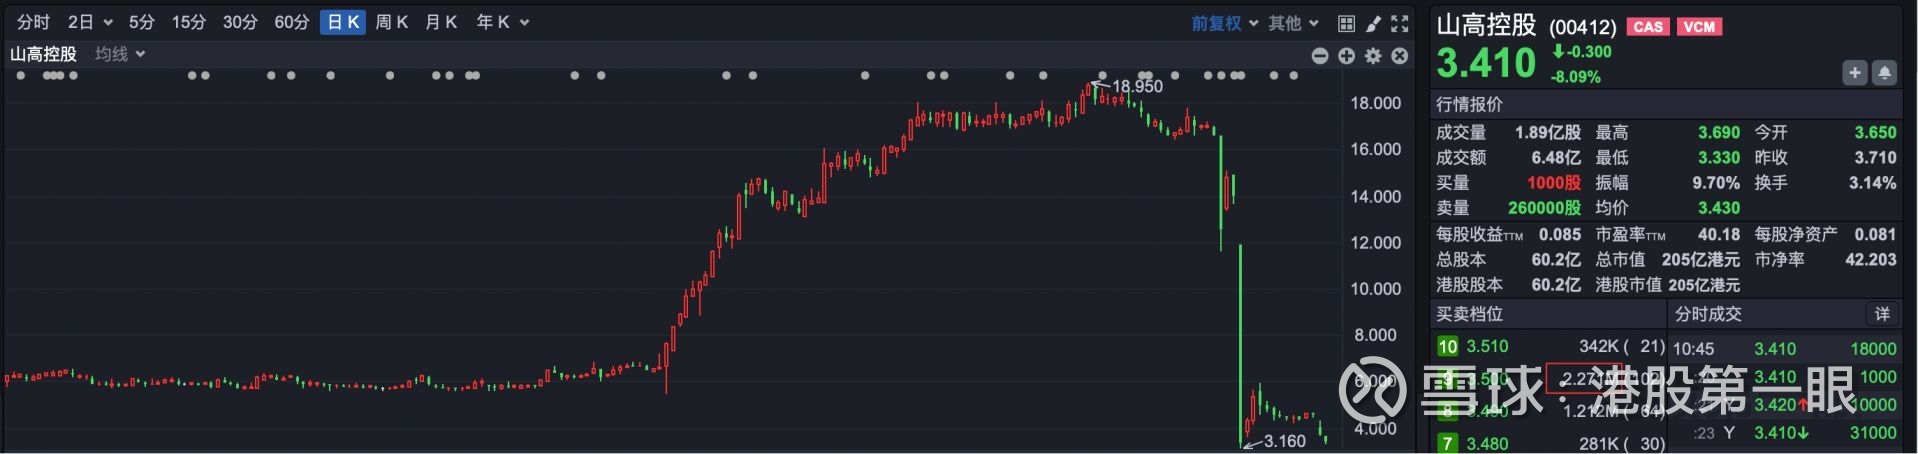Open the chart grid layout icon

pos(1347,23)
